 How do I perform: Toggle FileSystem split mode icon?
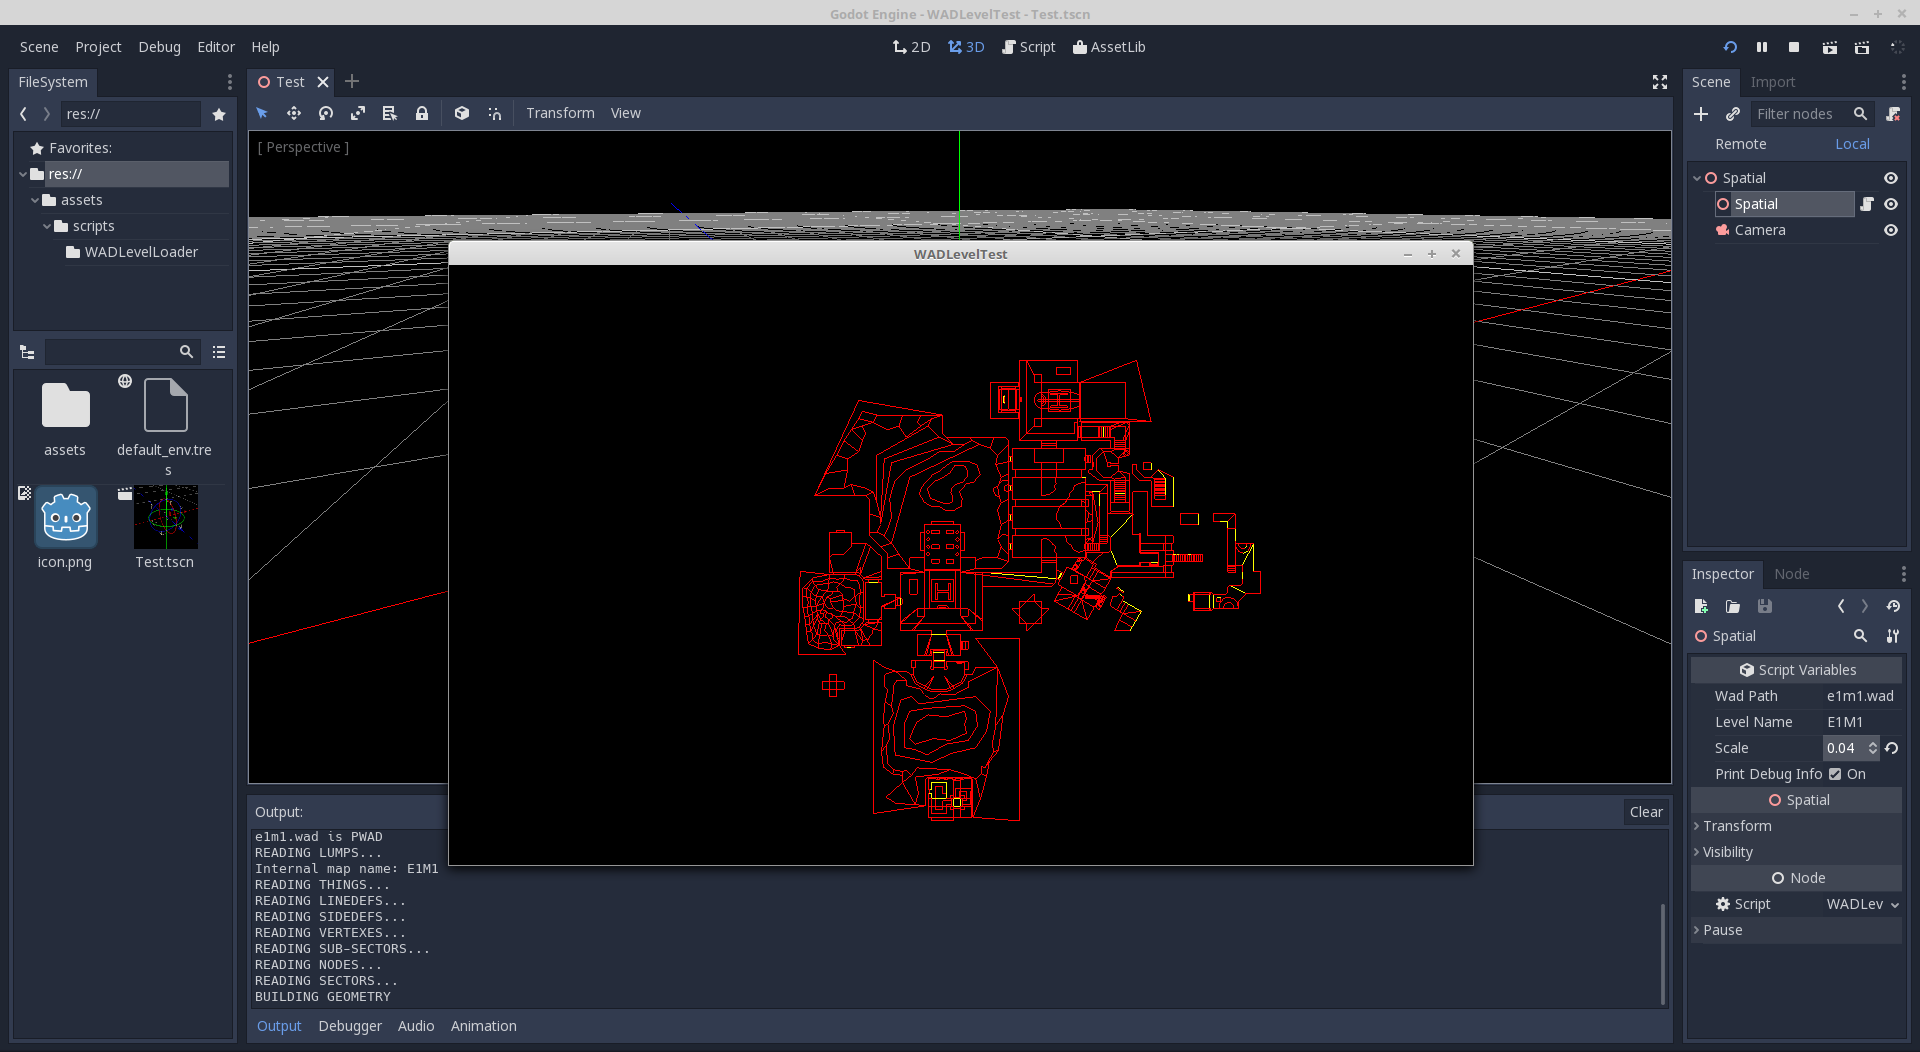[x=27, y=352]
